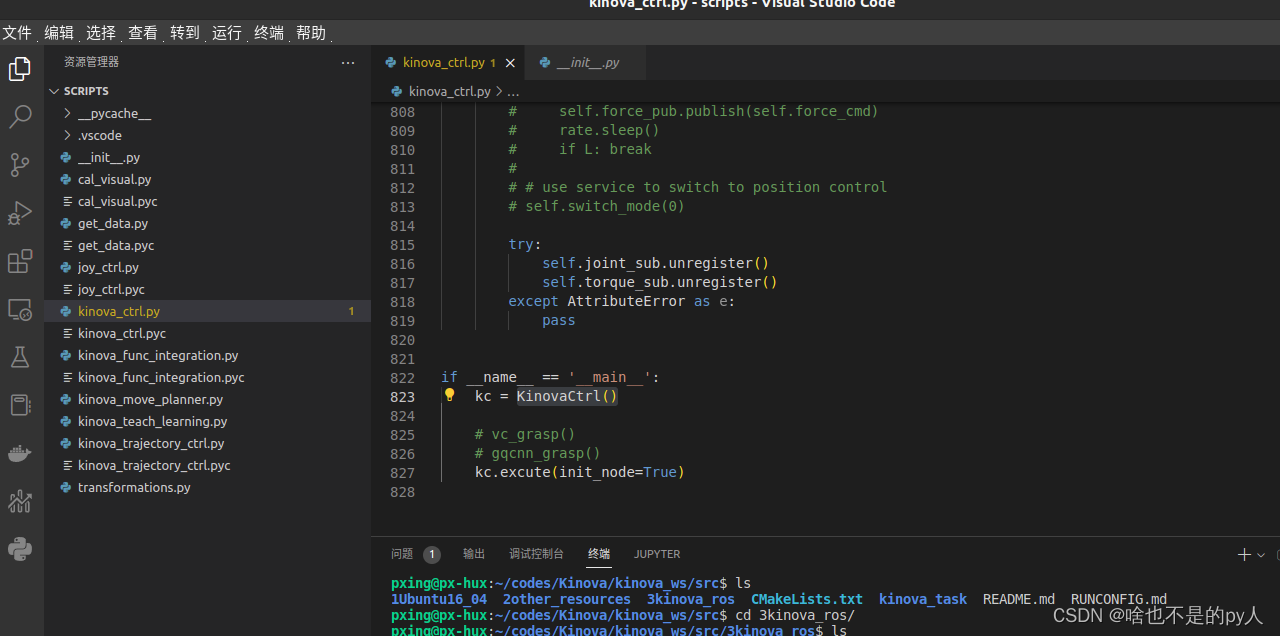Viewport: 1280px width, 636px height.
Task: Open kinova_ctrl.pyc in the explorer
Action: click(207, 333)
